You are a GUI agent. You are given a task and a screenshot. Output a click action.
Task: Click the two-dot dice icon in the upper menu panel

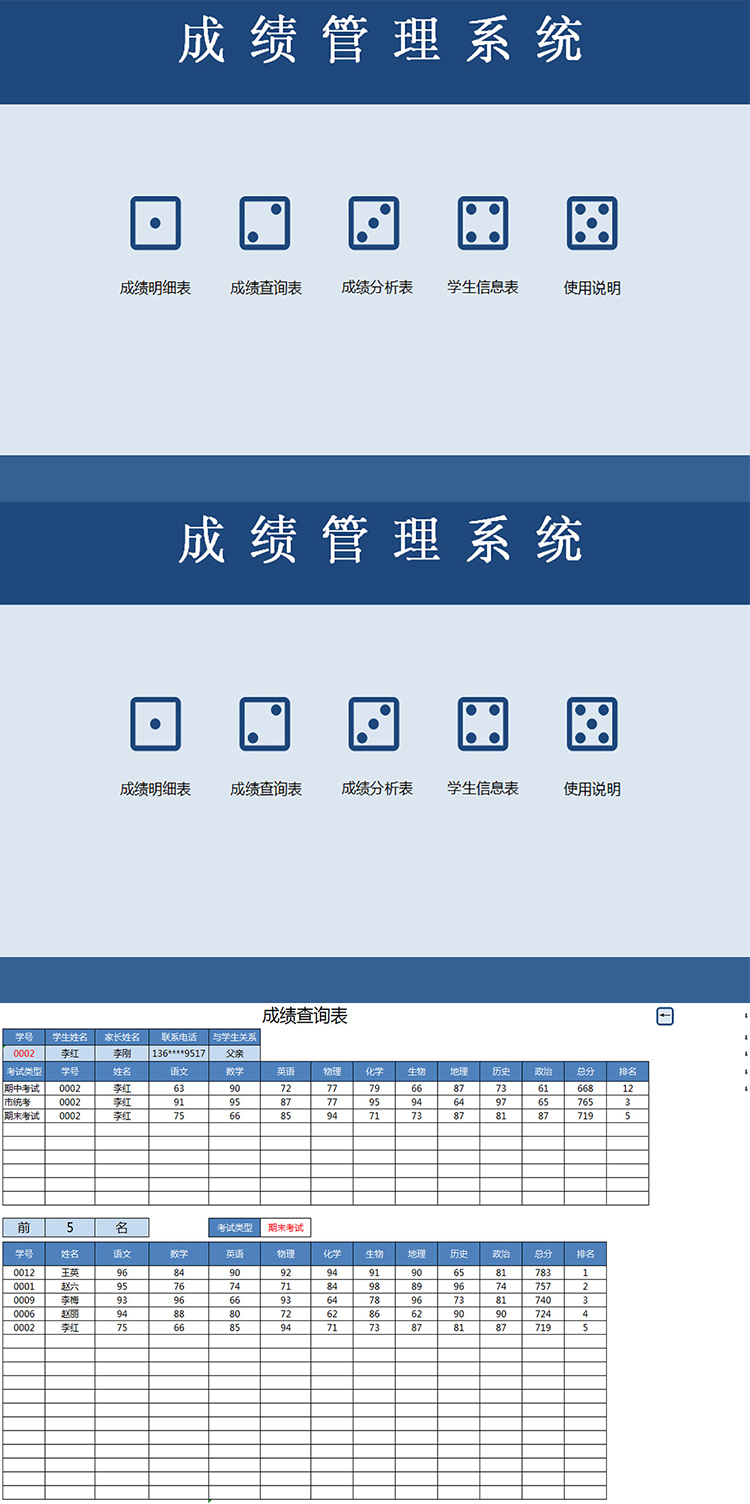[x=265, y=223]
